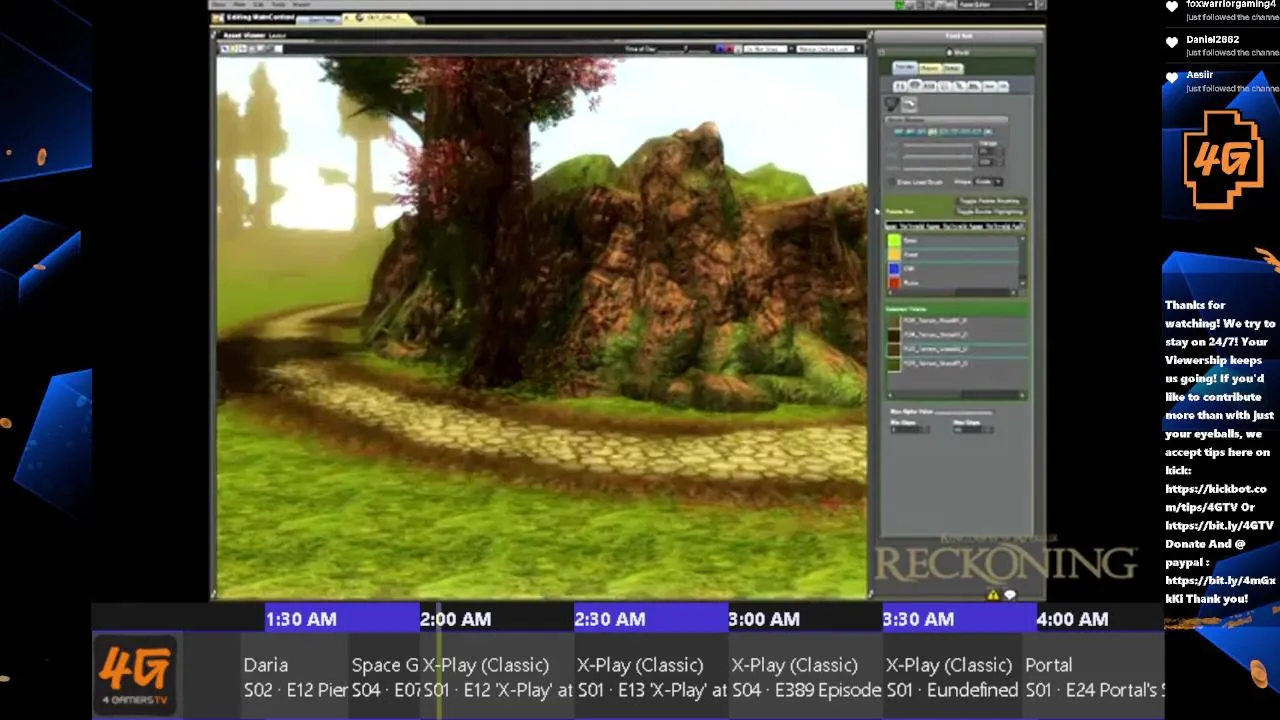This screenshot has width=1280, height=720.
Task: Select the X-Play (Classic) S04 E389 entry
Action: (805, 677)
